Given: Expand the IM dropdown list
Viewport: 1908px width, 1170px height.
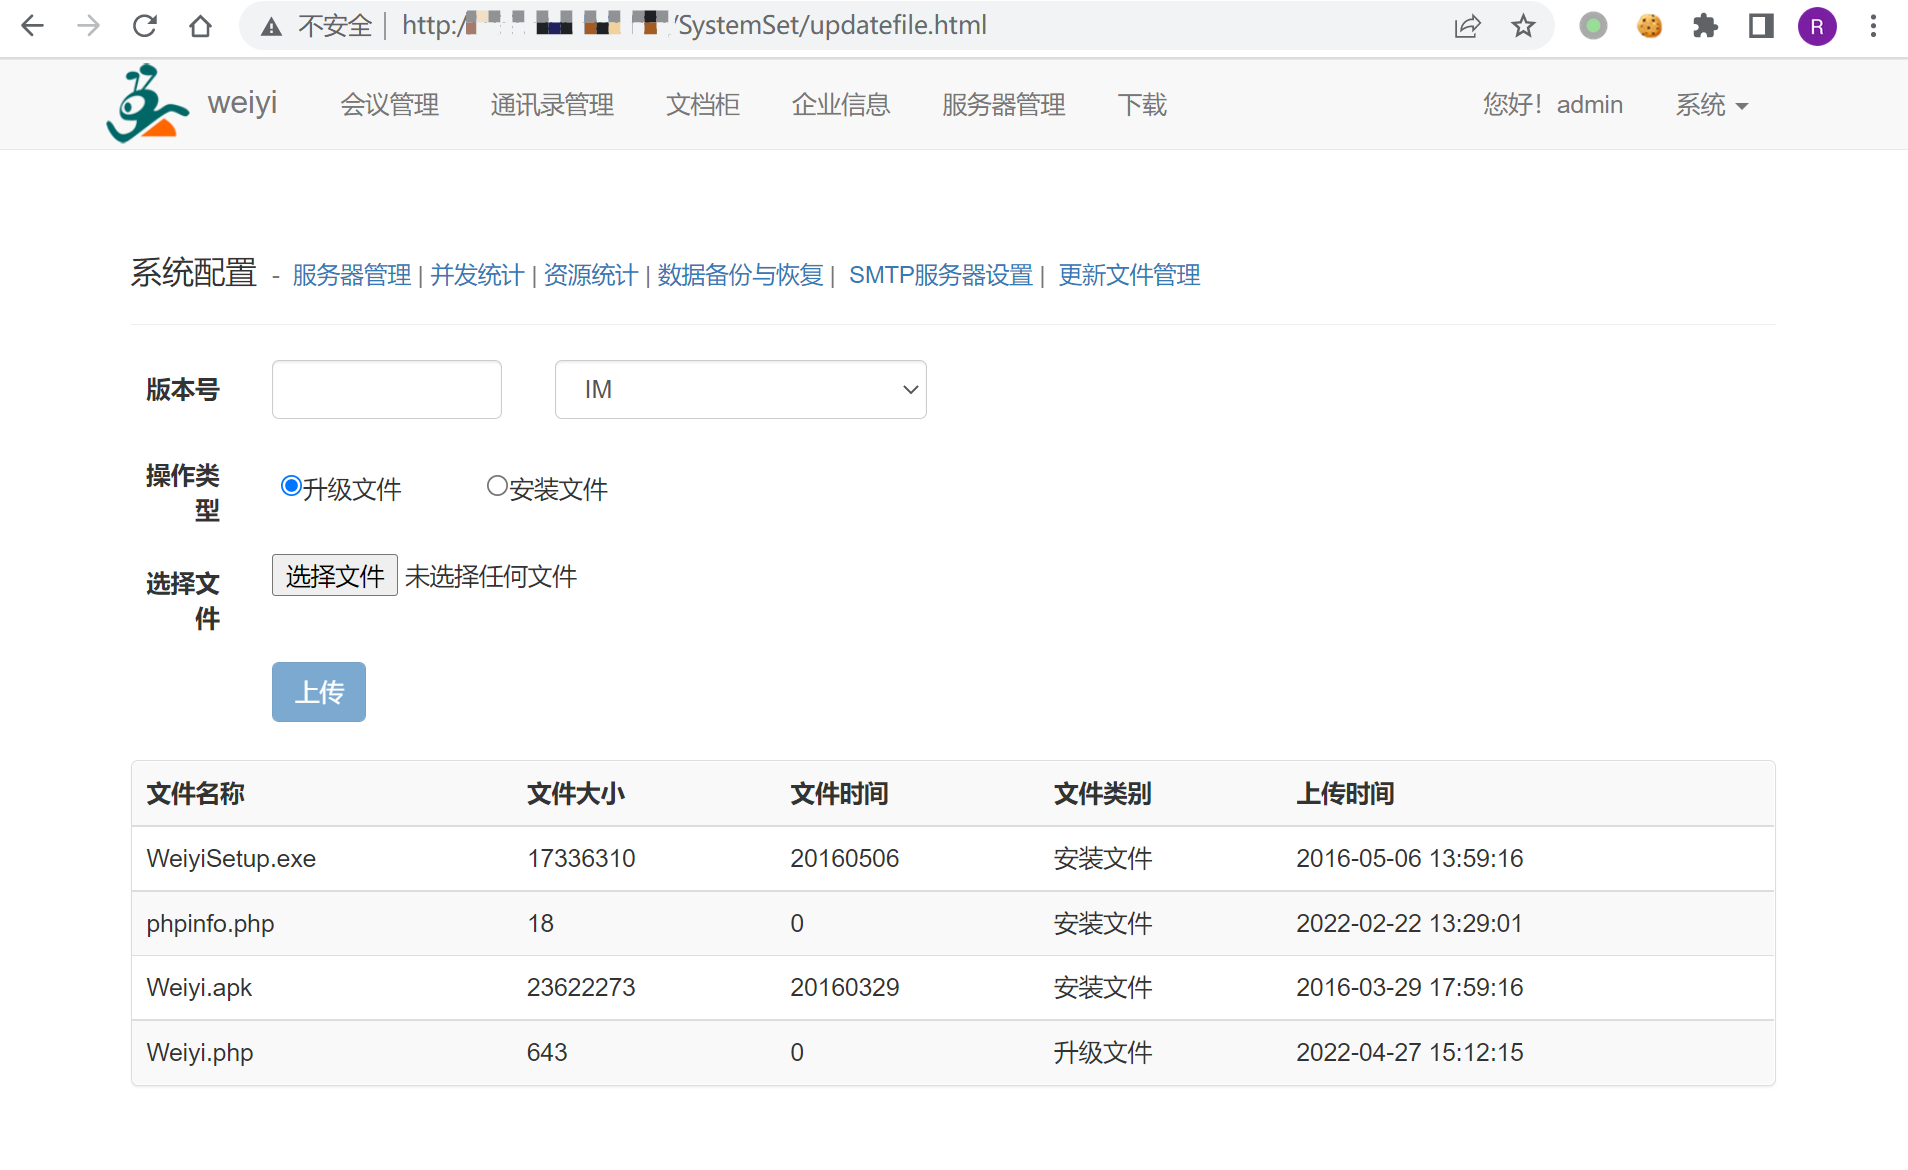Looking at the screenshot, I should 740,389.
